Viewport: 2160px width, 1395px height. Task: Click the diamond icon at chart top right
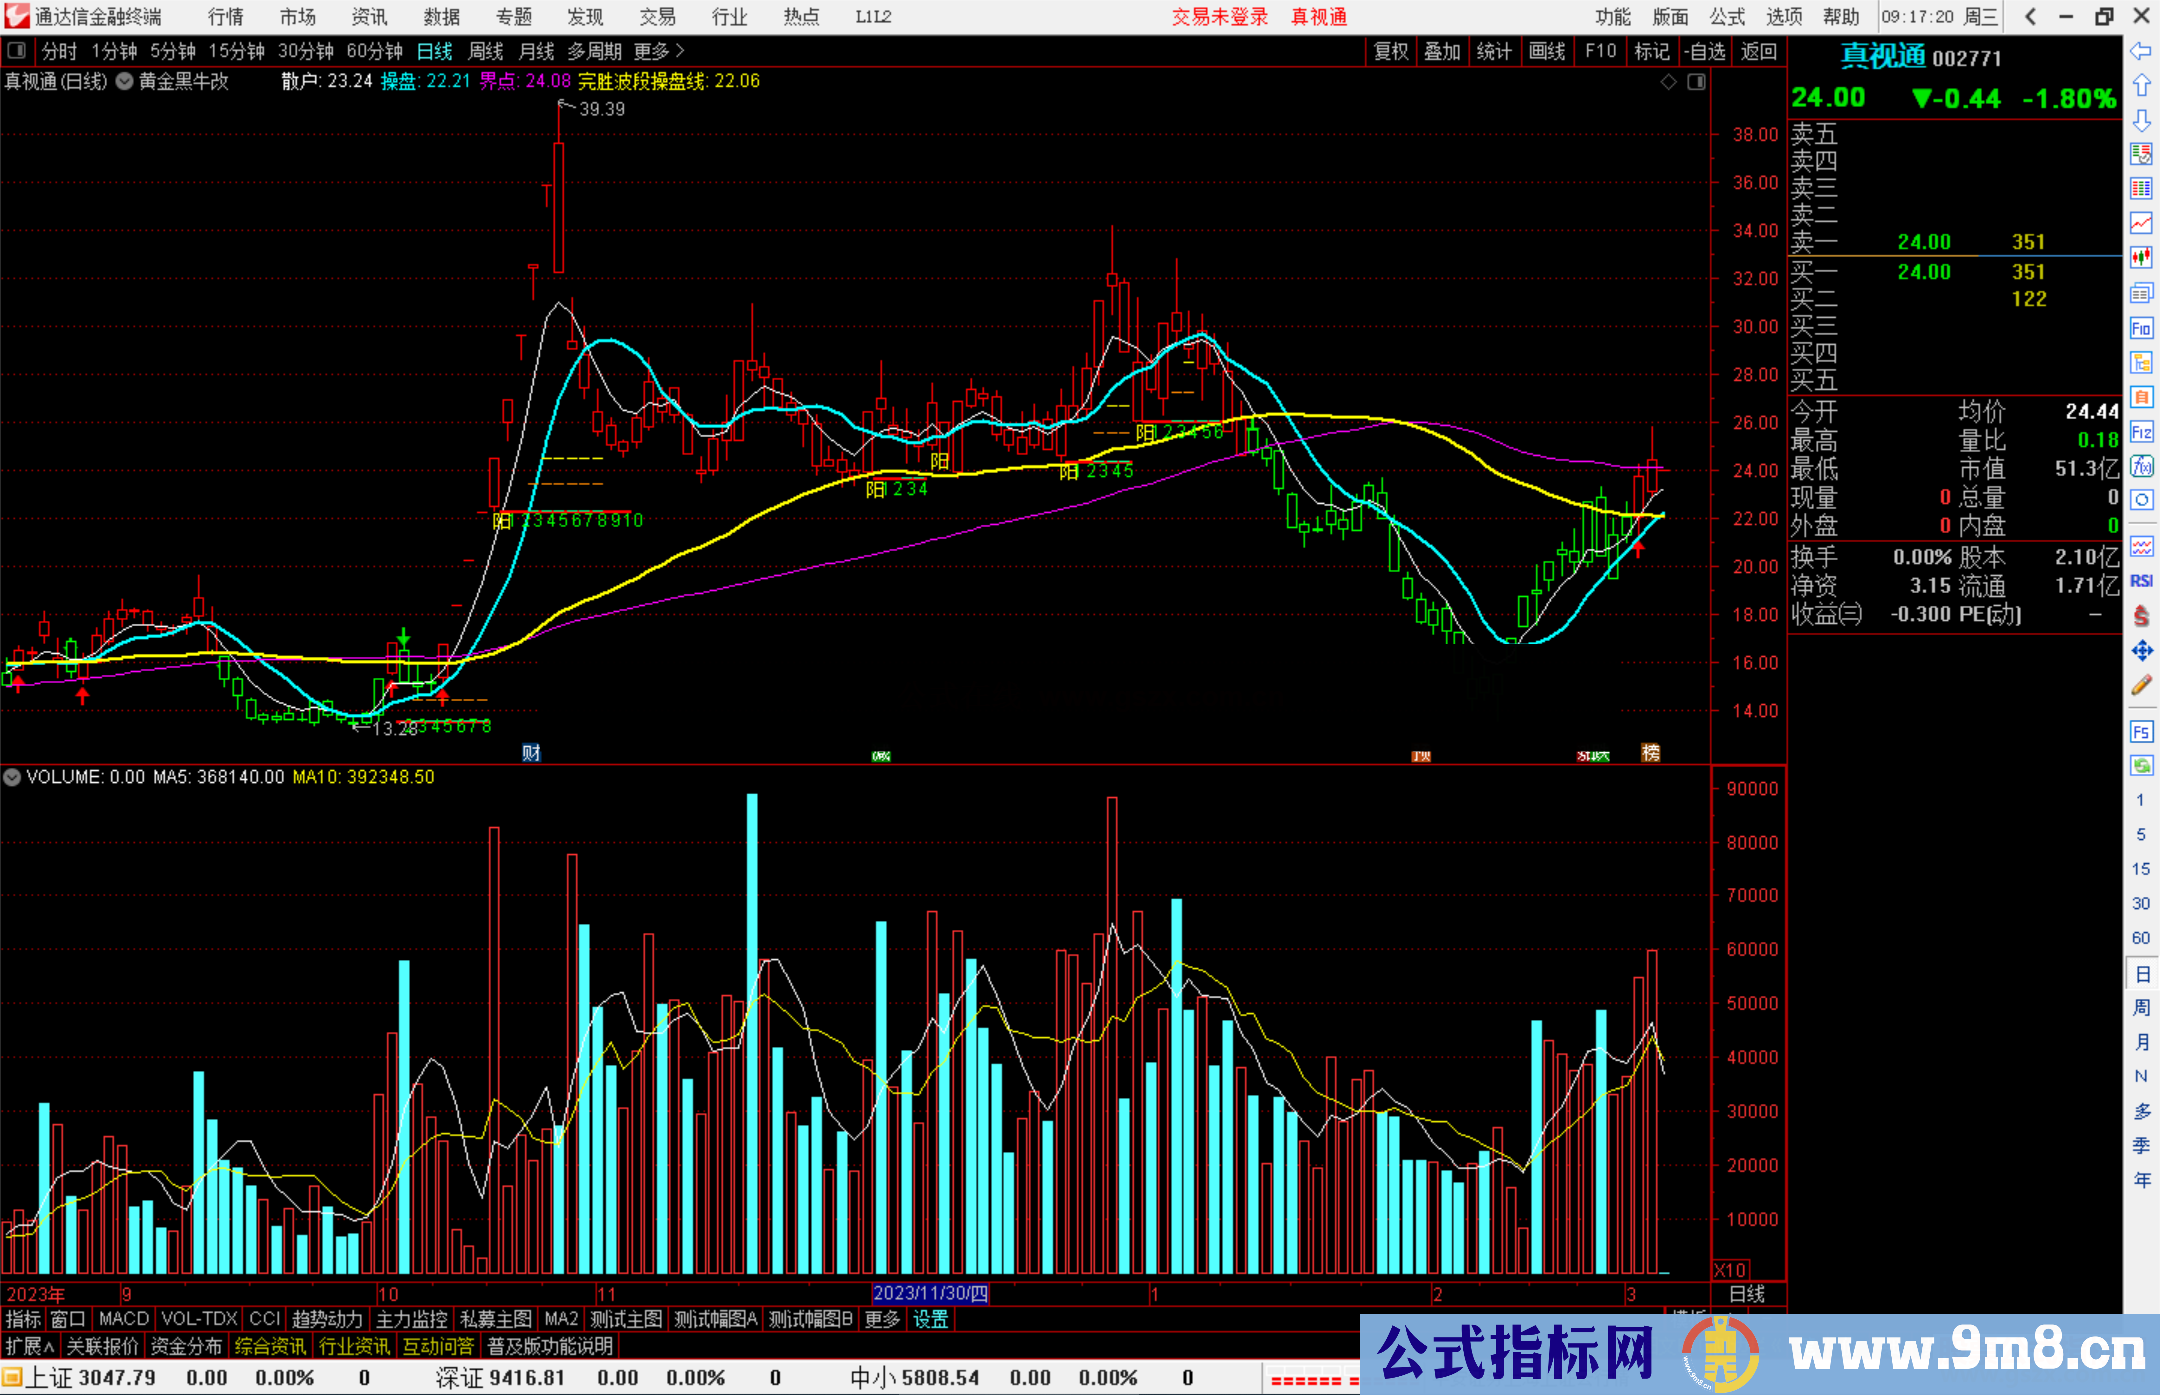point(1669,82)
